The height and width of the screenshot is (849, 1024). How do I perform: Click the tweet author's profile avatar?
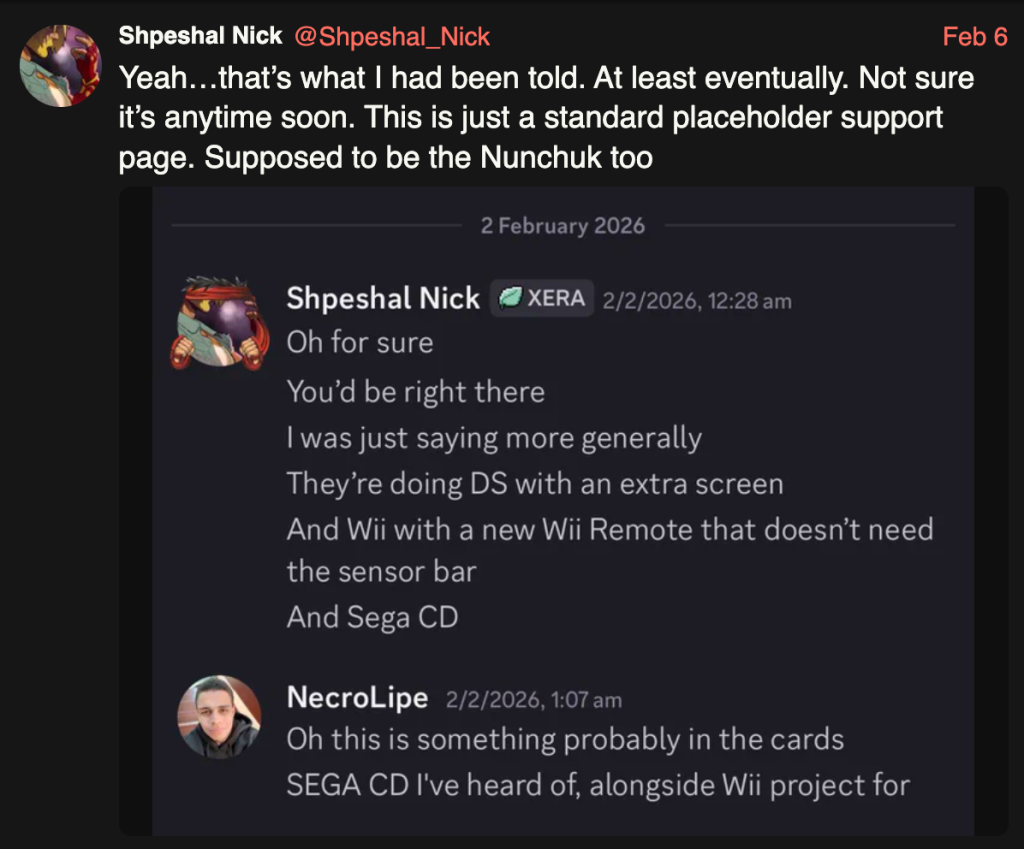(x=60, y=66)
